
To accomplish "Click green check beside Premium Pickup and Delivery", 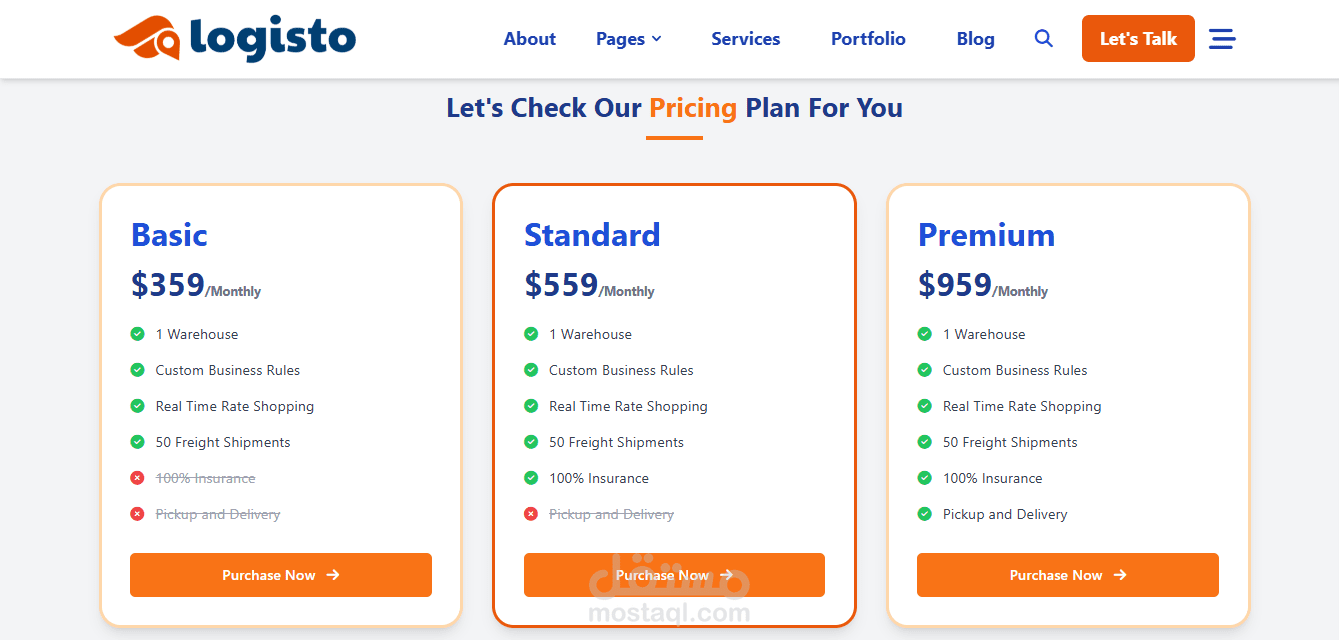I will (925, 514).
